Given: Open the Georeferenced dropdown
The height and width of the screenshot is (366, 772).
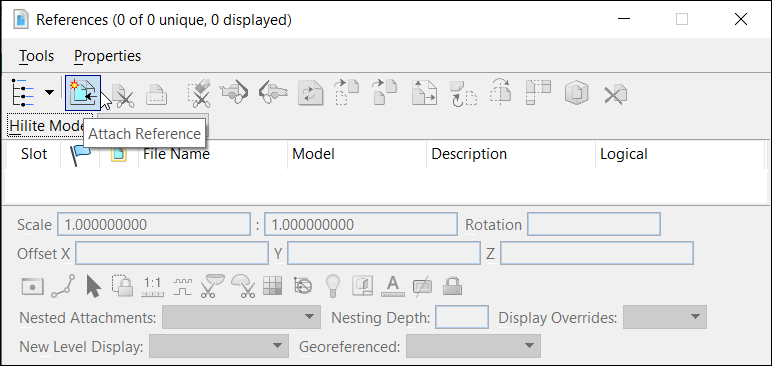Looking at the screenshot, I should (x=473, y=346).
